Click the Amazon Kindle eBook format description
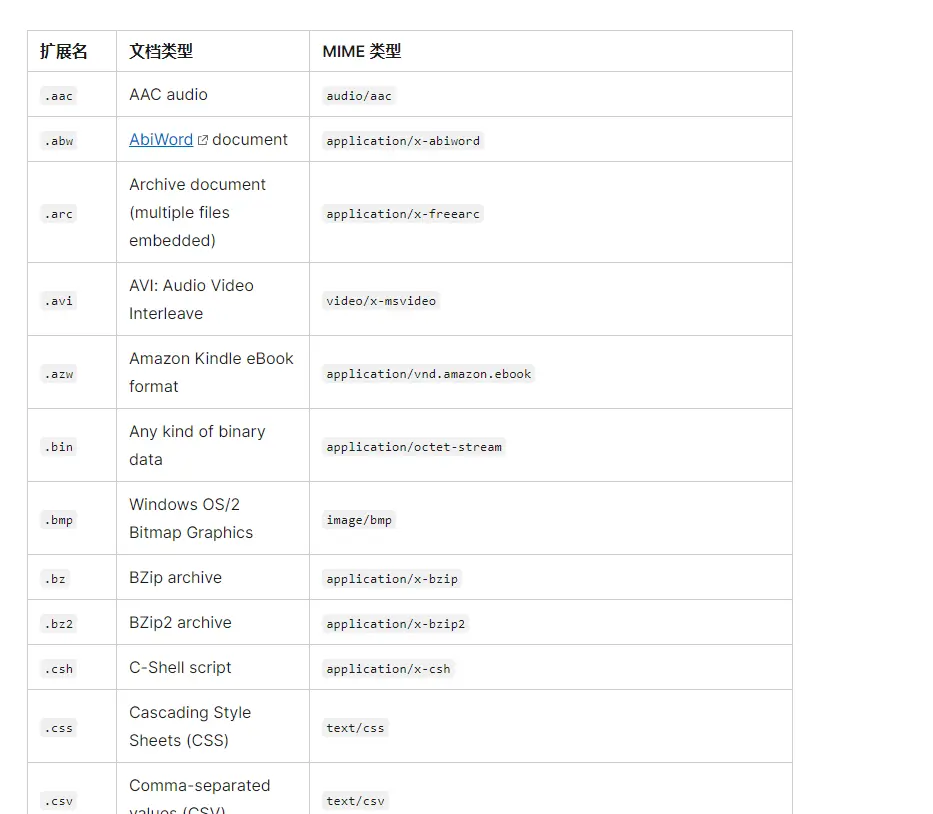 pyautogui.click(x=211, y=372)
